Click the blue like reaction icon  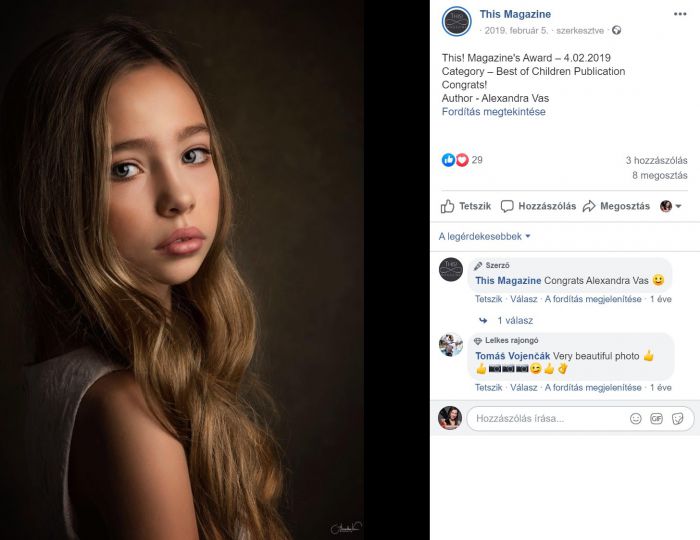coord(448,160)
